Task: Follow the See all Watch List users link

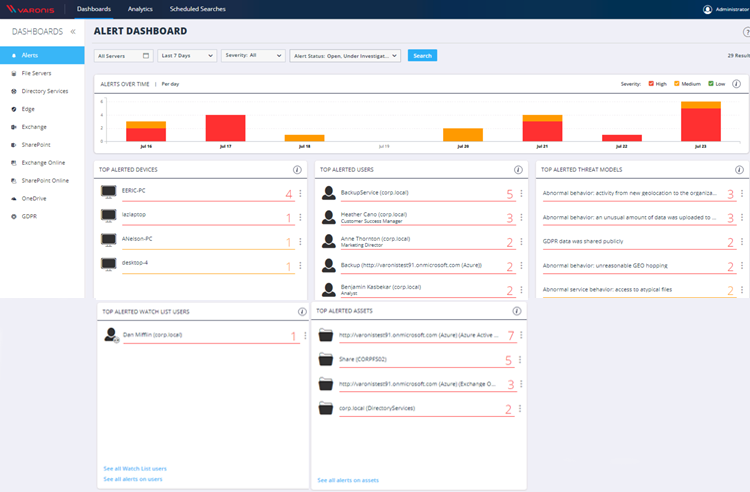Action: coord(135,468)
